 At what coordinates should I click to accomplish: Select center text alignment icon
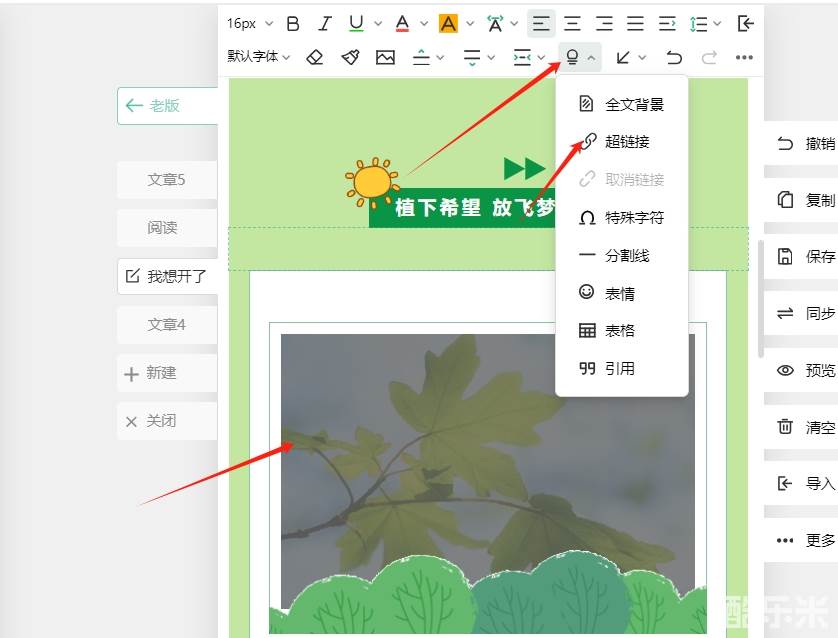click(572, 23)
